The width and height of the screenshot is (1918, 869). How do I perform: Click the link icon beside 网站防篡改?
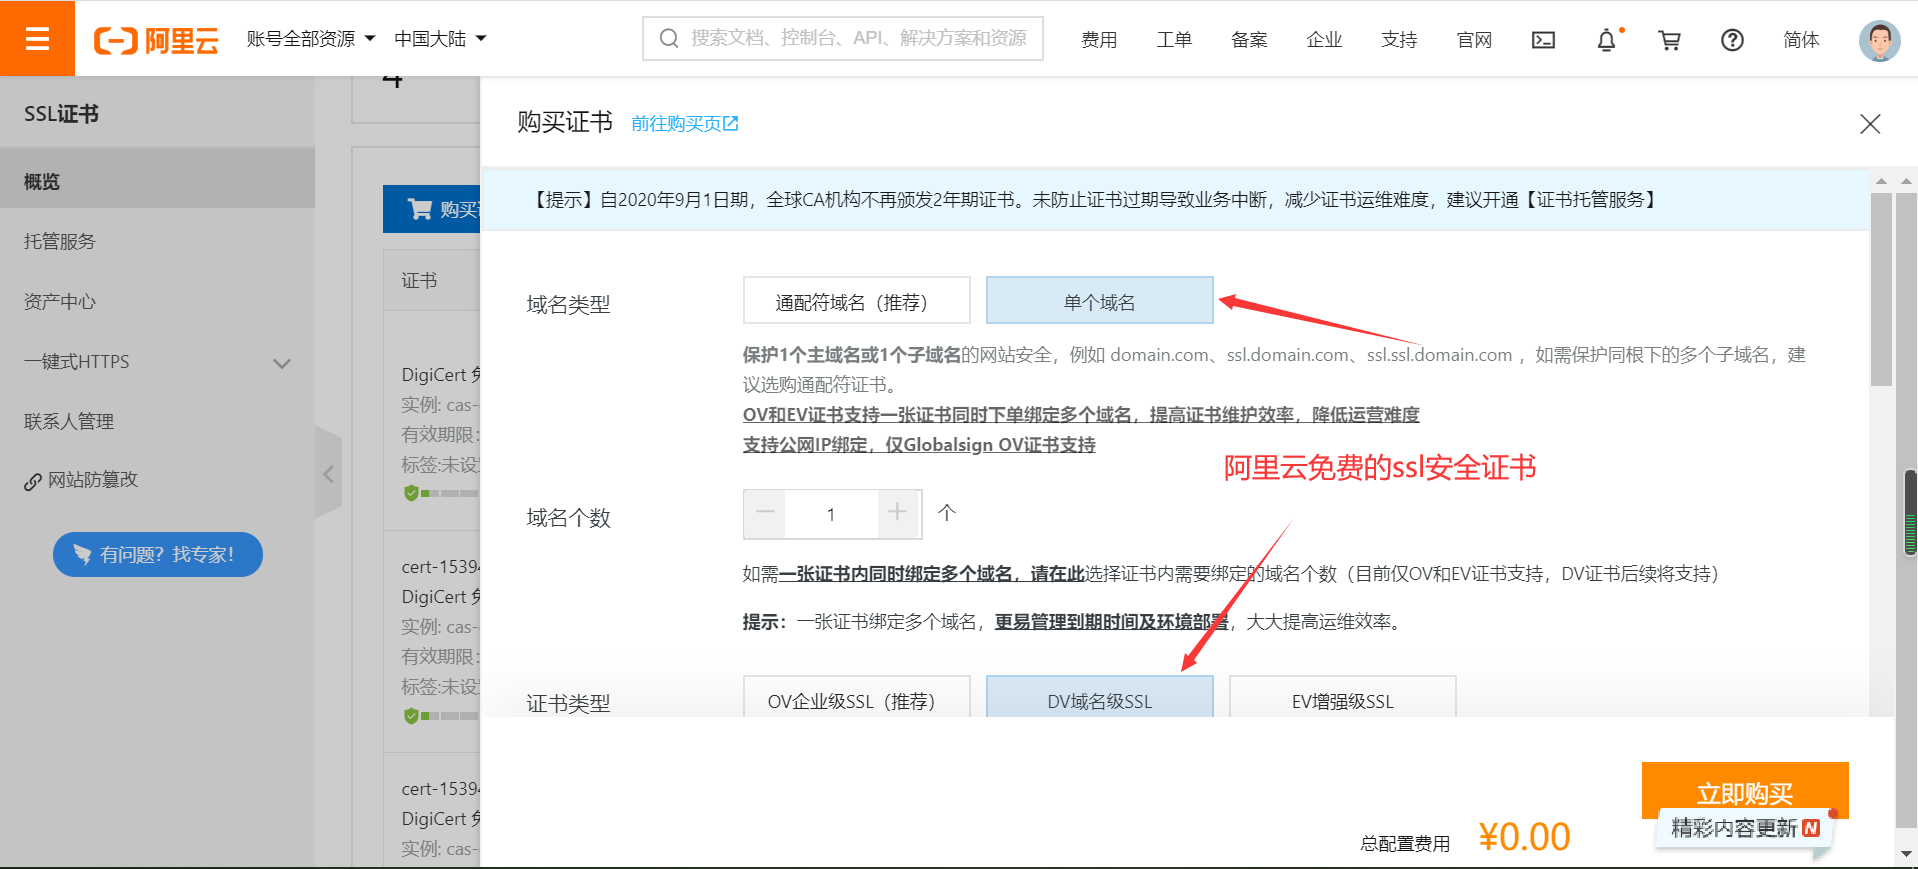coord(33,482)
